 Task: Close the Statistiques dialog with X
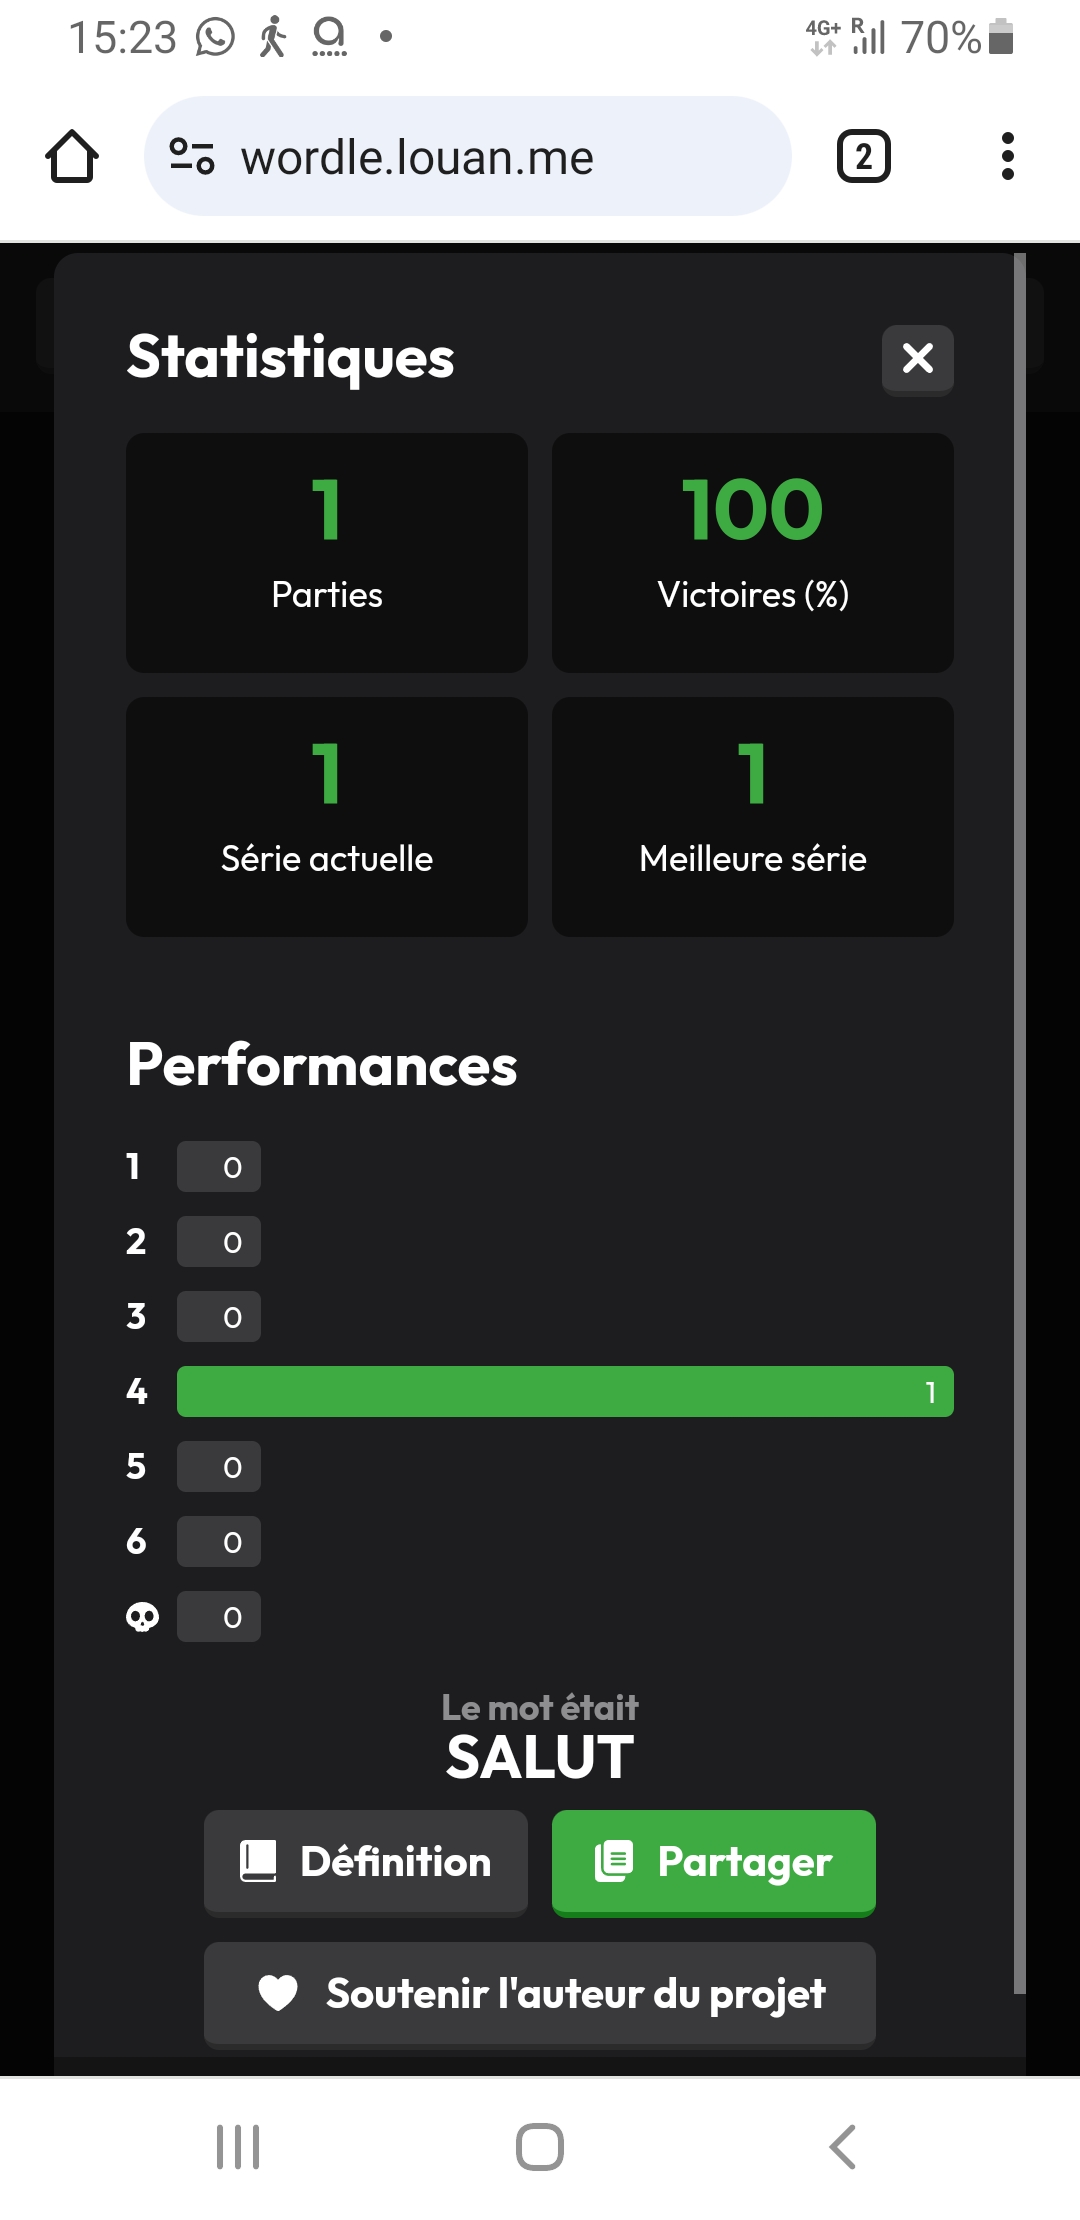click(x=917, y=359)
